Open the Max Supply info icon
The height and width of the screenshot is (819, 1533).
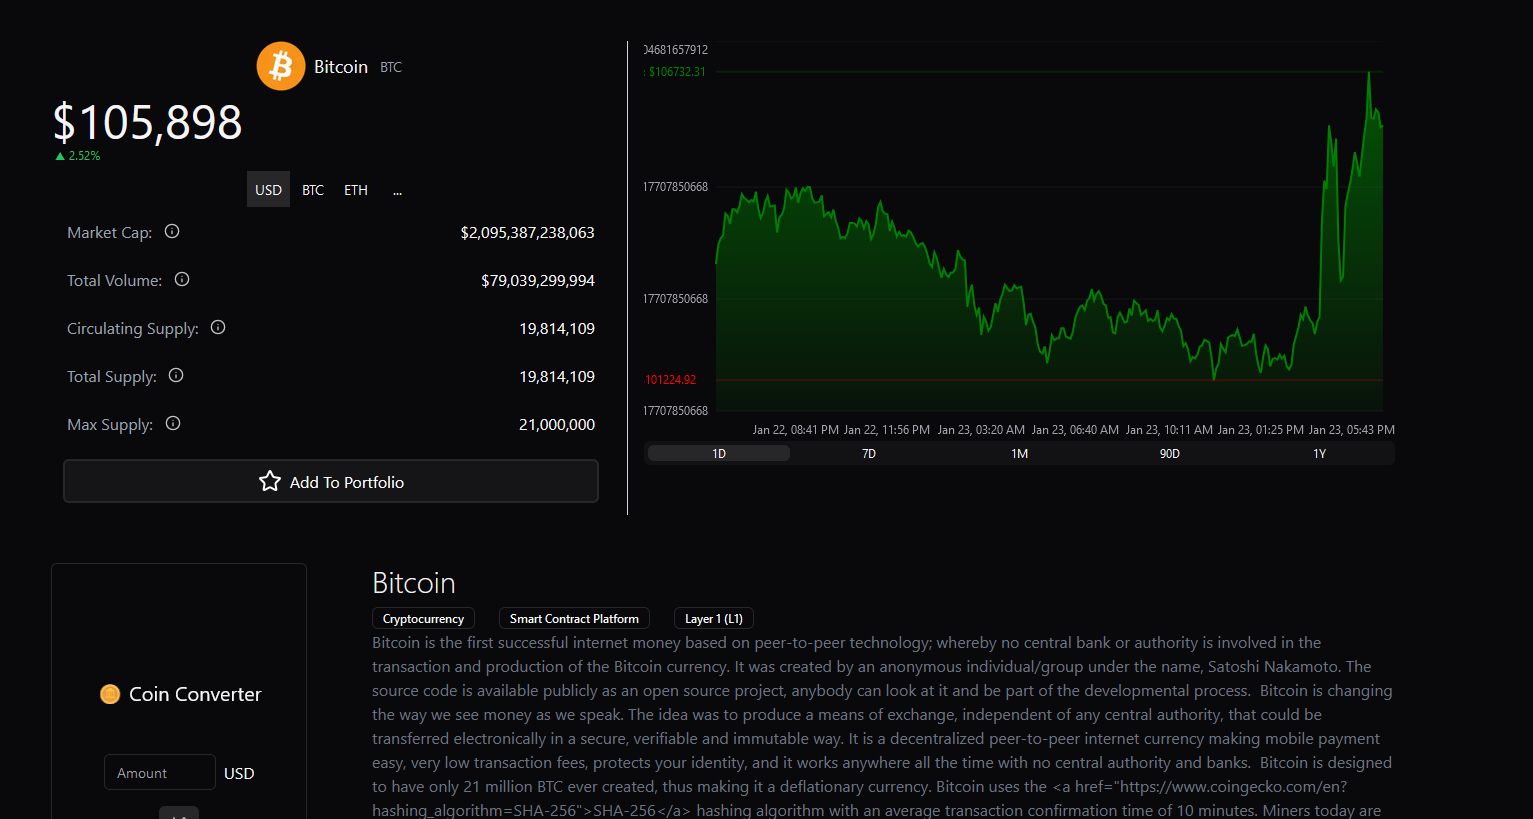point(173,423)
